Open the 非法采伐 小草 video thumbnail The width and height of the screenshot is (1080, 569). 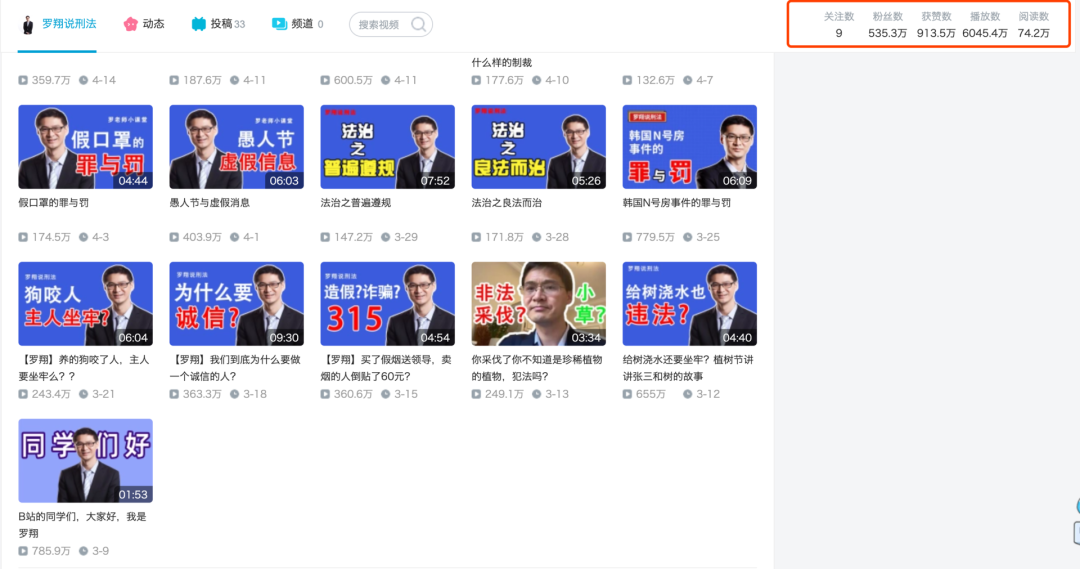pyautogui.click(x=538, y=304)
